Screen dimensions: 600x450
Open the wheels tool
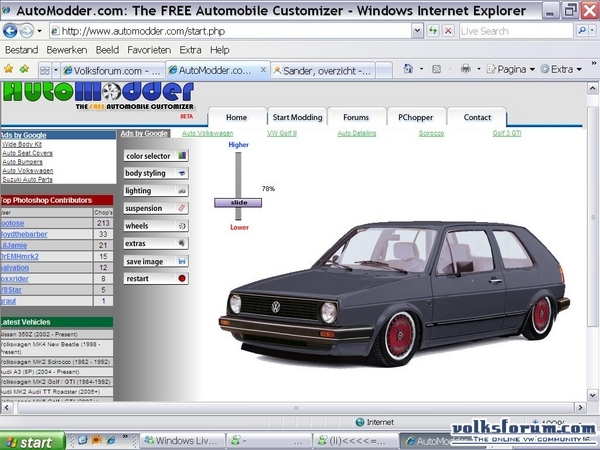click(x=156, y=226)
